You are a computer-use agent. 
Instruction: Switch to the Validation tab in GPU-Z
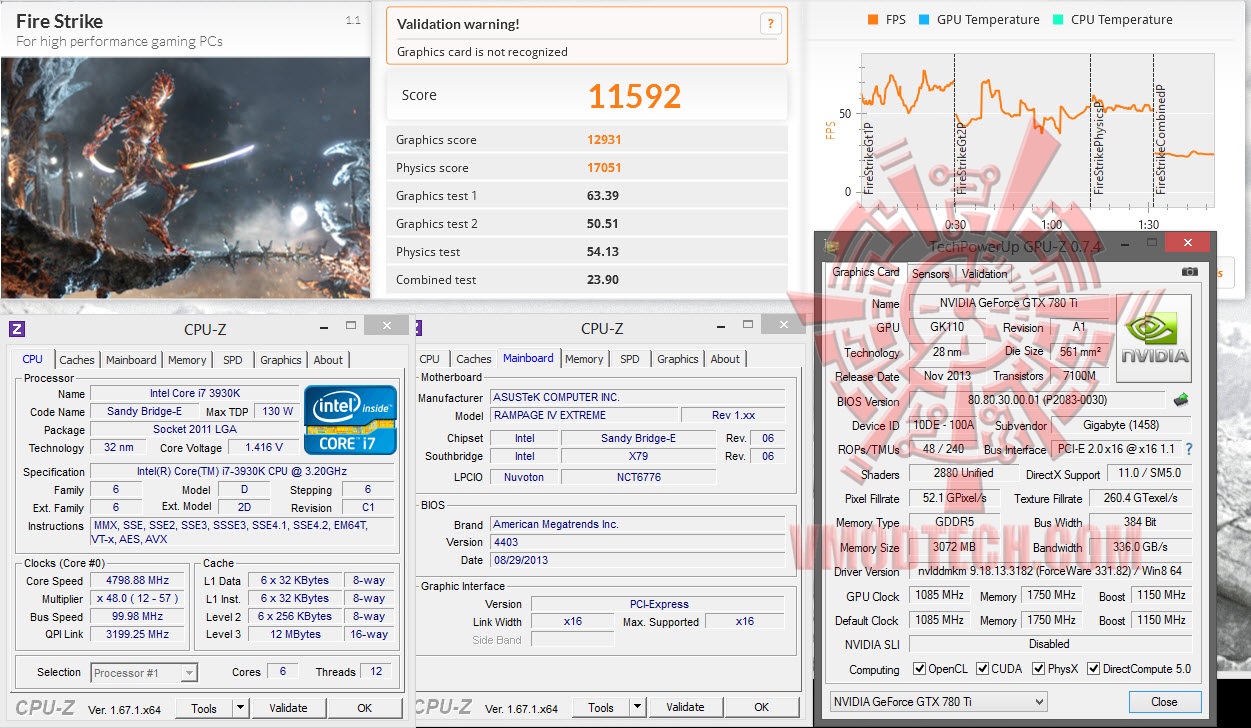[x=984, y=274]
